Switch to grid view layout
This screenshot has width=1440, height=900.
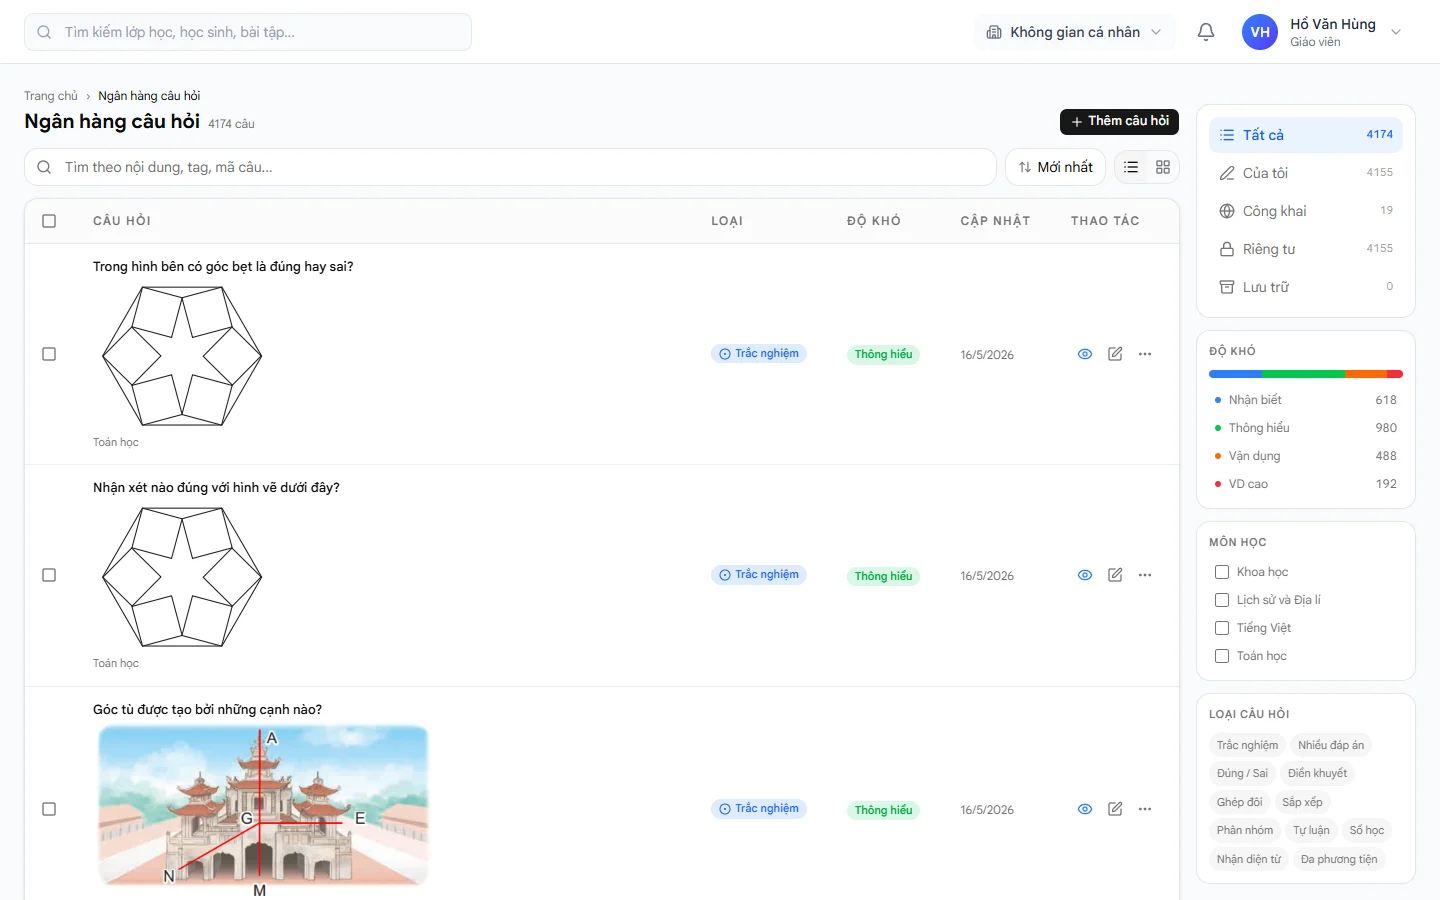point(1162,167)
